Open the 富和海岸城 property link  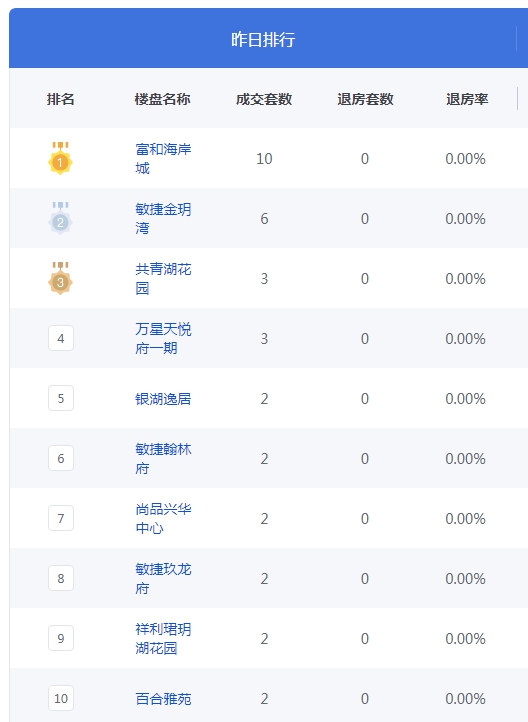(x=163, y=158)
